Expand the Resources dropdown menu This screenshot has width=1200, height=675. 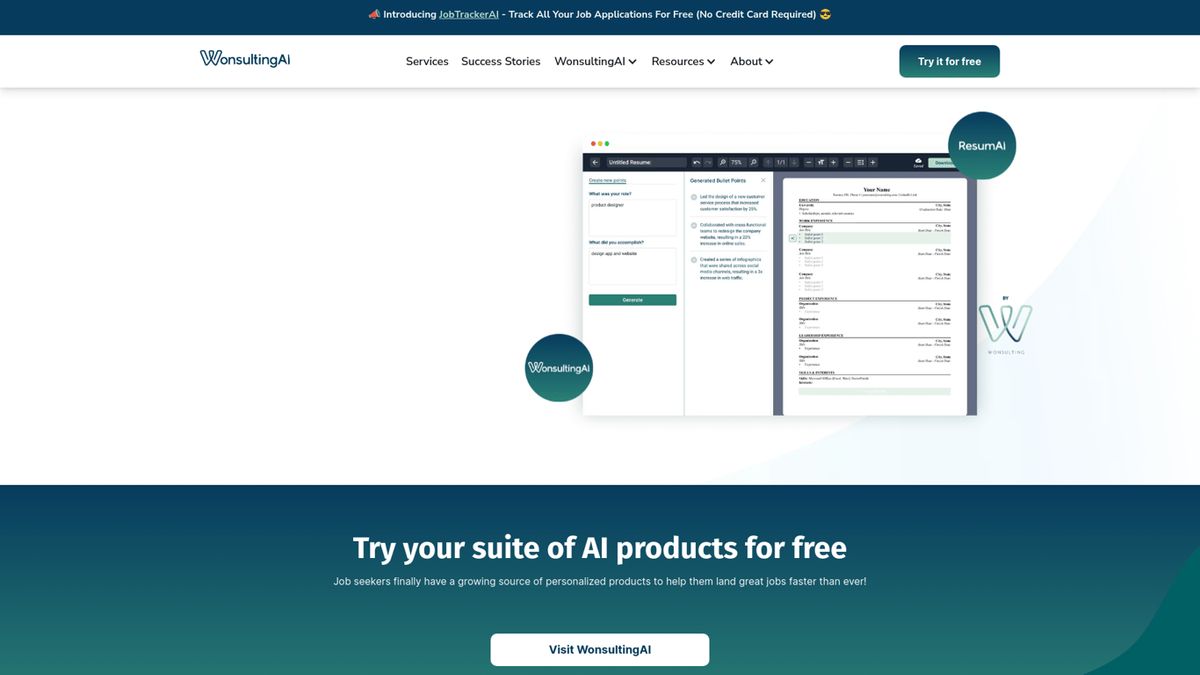pyautogui.click(x=683, y=61)
